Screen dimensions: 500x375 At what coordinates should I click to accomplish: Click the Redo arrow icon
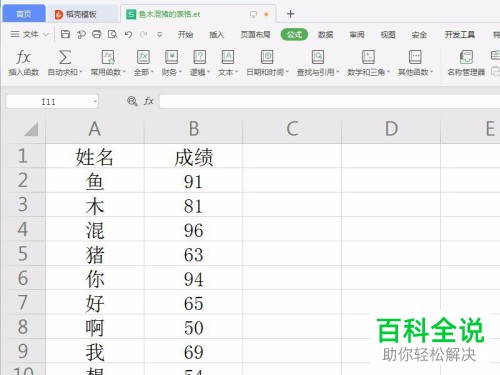pos(144,34)
